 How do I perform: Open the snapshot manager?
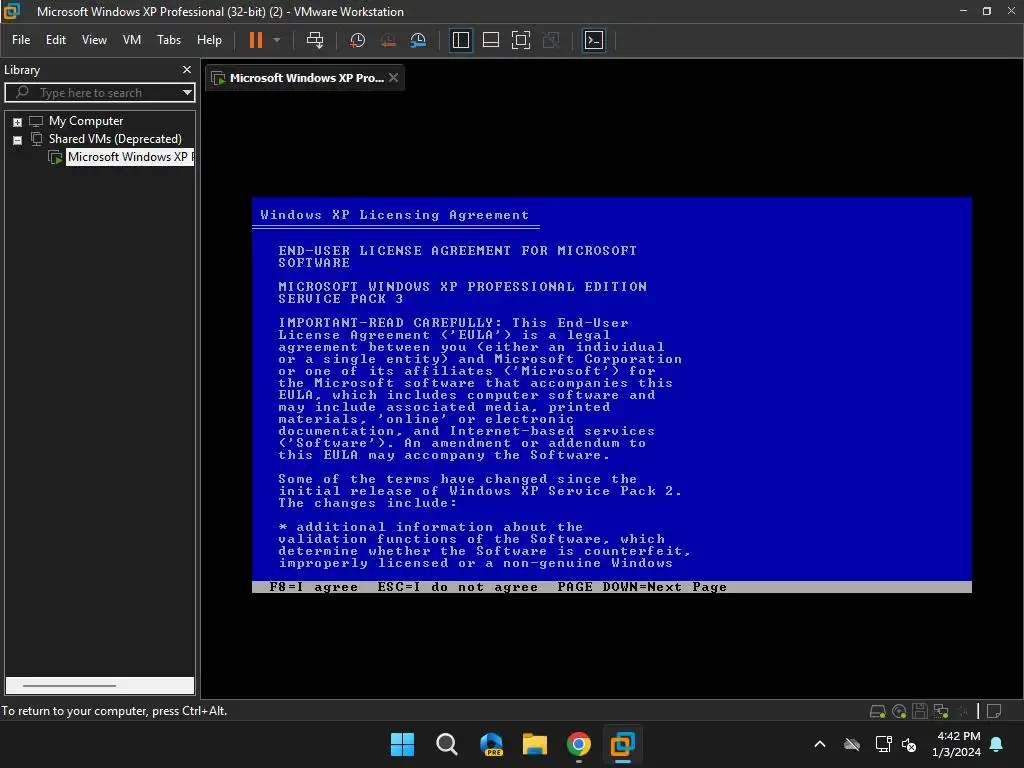point(418,40)
